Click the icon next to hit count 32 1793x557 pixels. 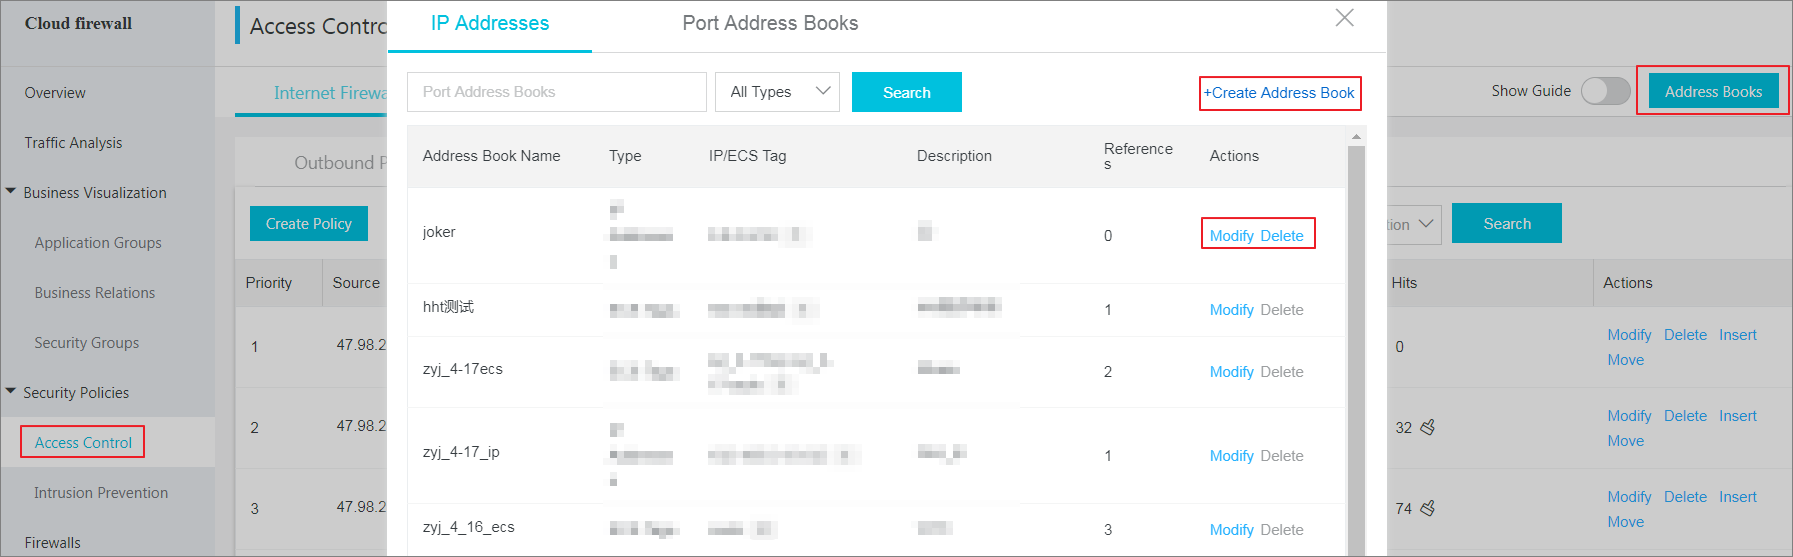click(x=1428, y=427)
